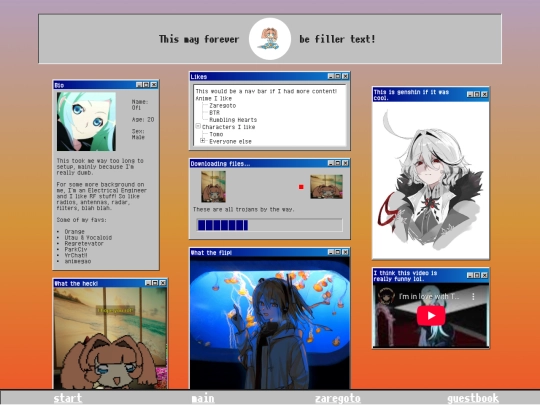
Task: Click the round mascot avatar in the header
Action: [x=270, y=39]
